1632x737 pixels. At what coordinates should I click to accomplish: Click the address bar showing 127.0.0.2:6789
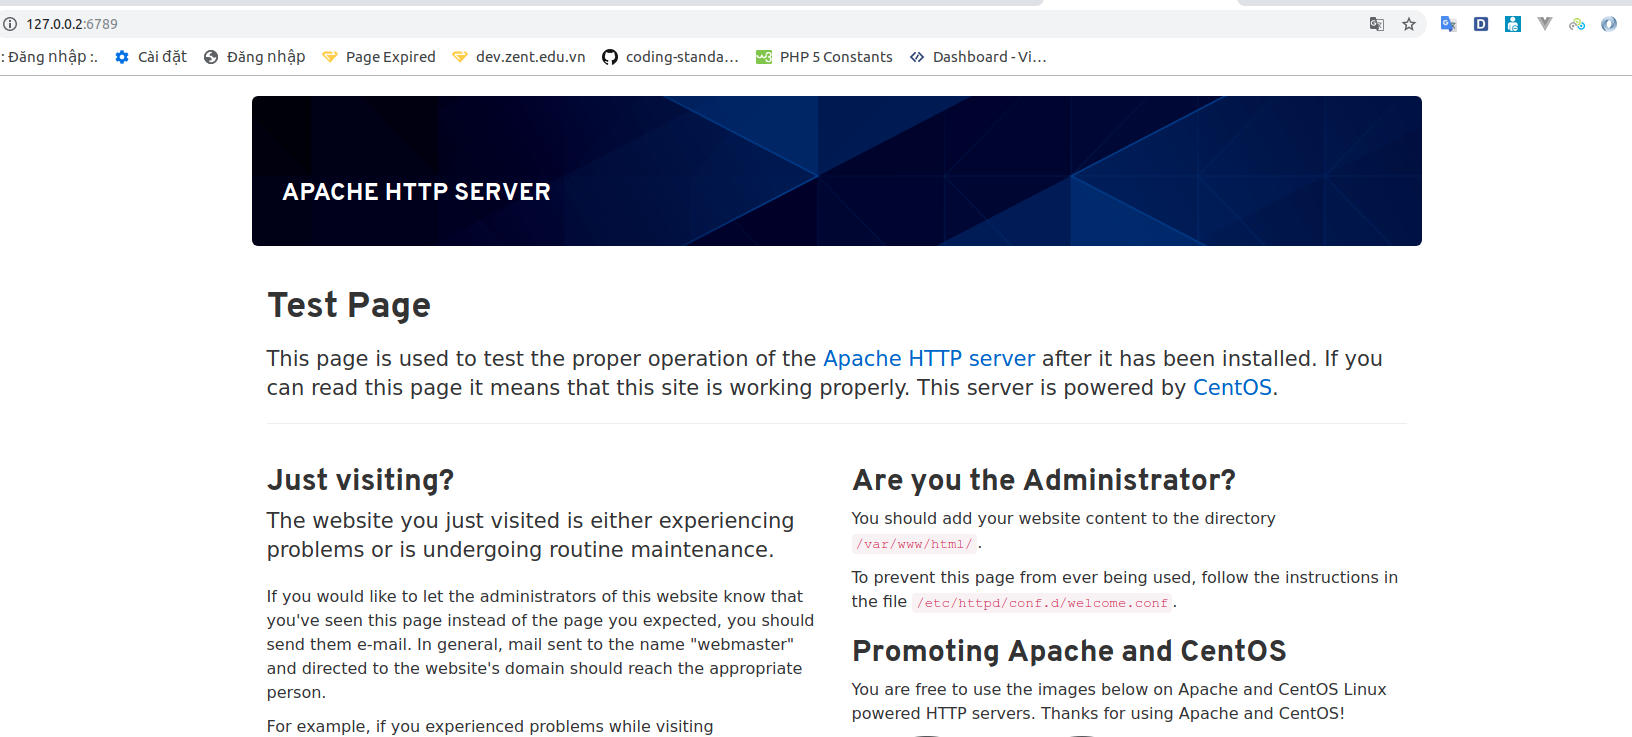(600, 24)
